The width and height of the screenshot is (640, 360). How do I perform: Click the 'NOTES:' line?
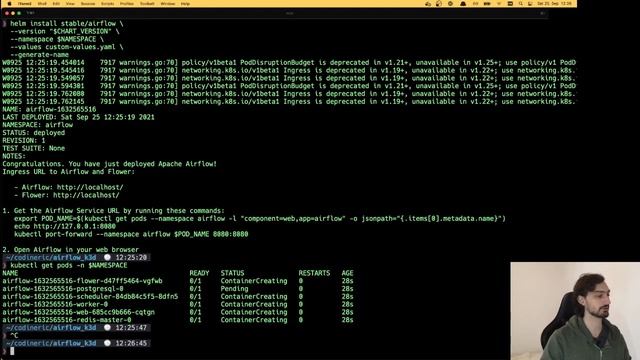pos(14,156)
